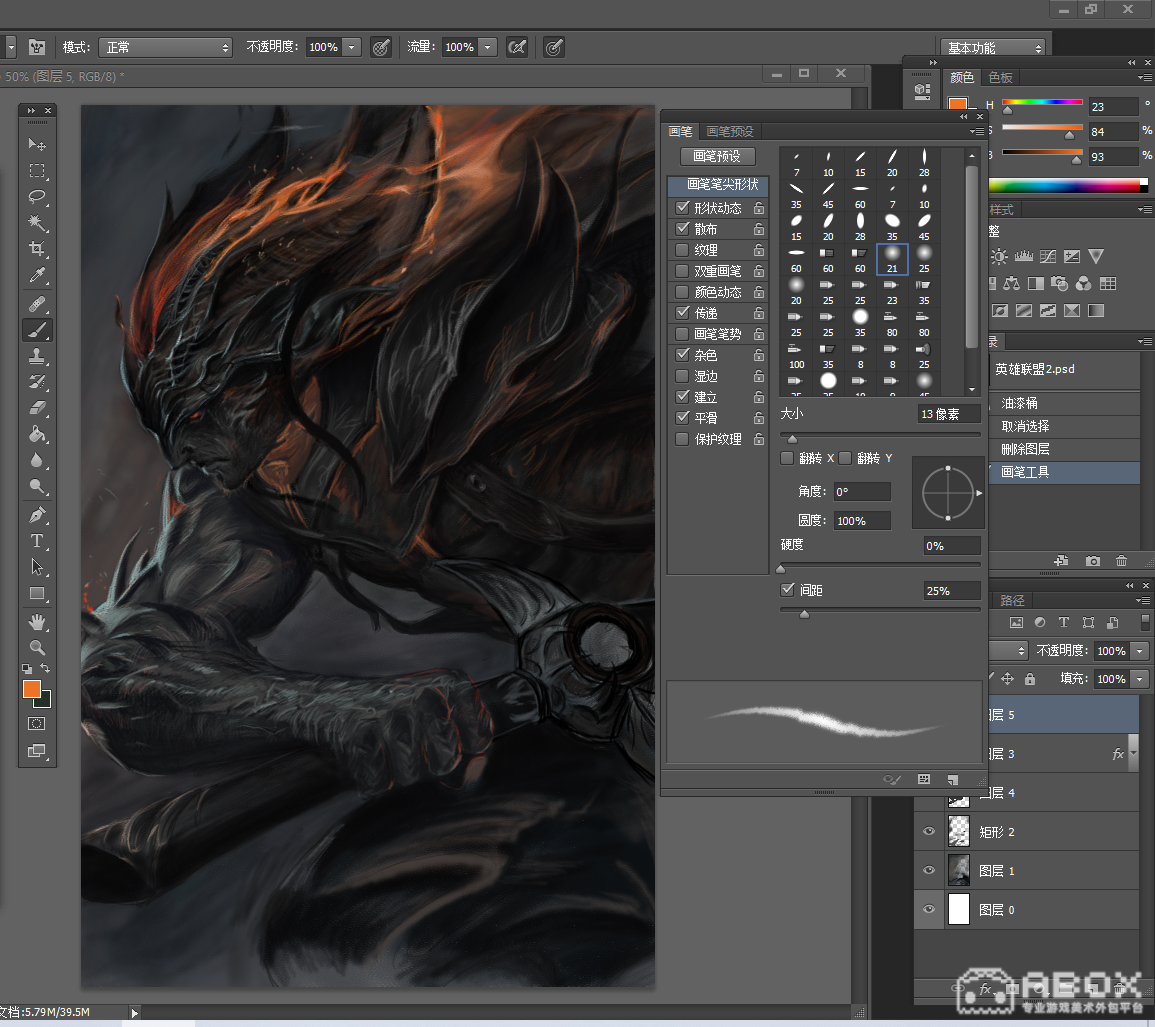Switch to the 色板 tab
This screenshot has width=1155, height=1027.
click(1000, 77)
